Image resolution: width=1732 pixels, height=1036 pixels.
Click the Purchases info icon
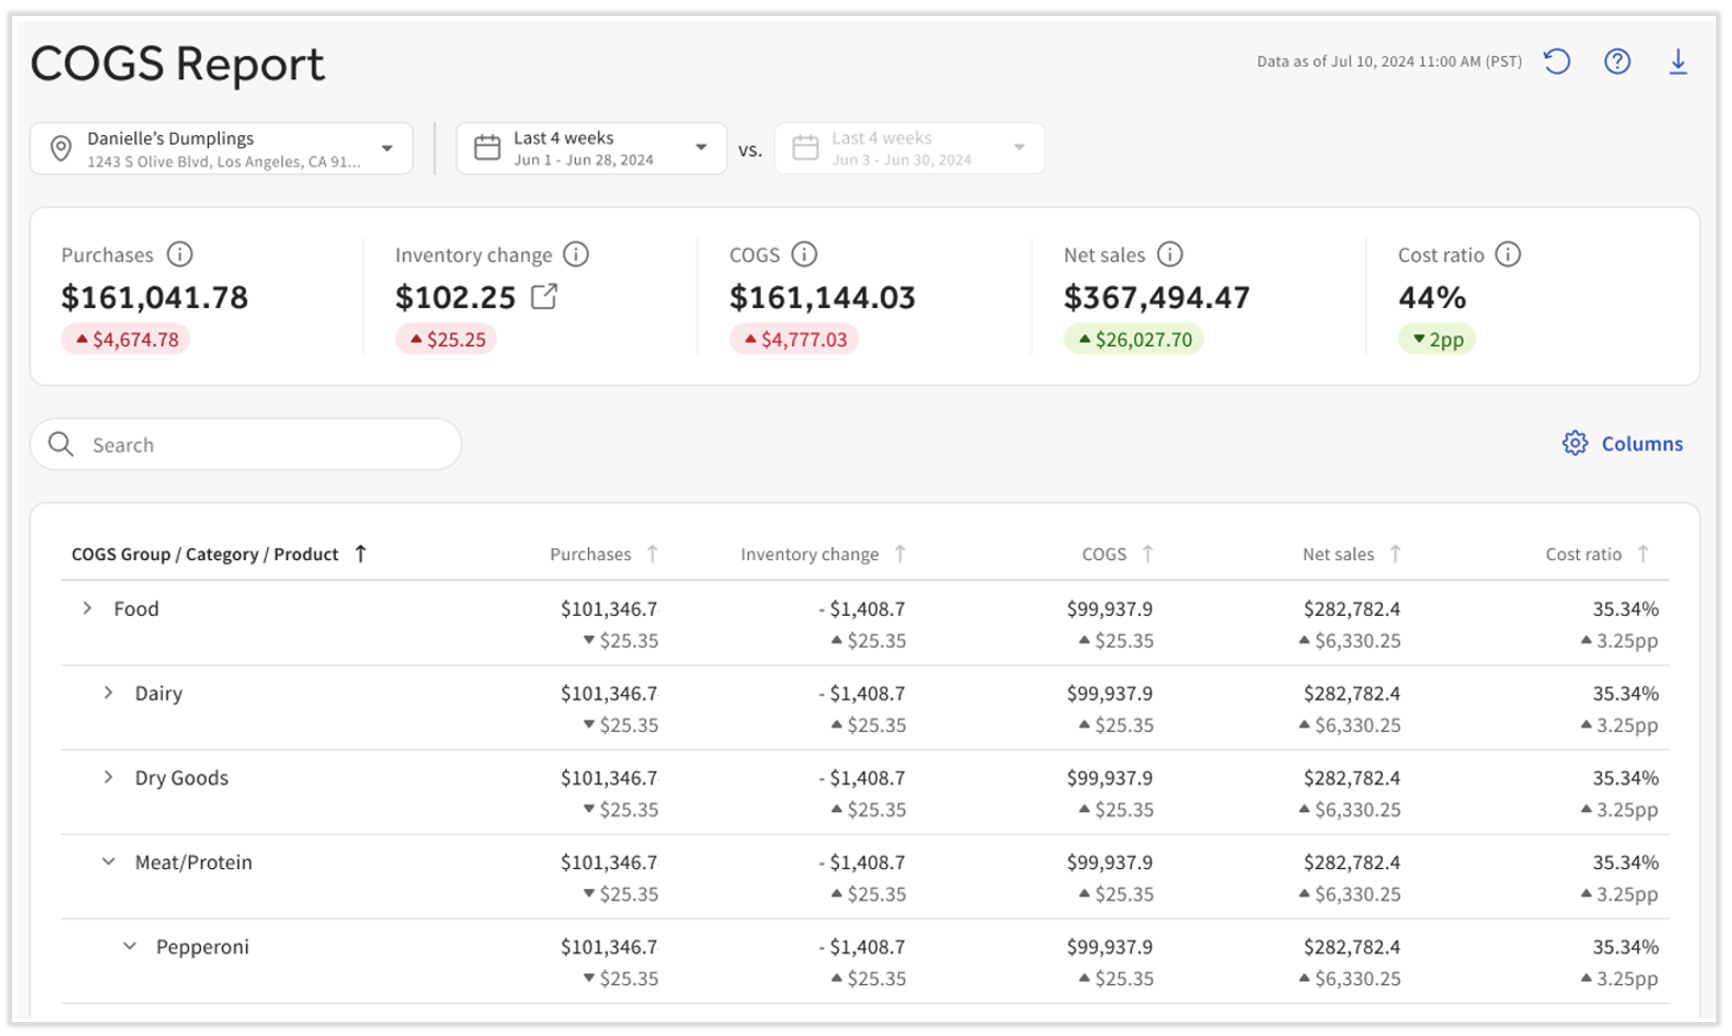click(x=180, y=254)
